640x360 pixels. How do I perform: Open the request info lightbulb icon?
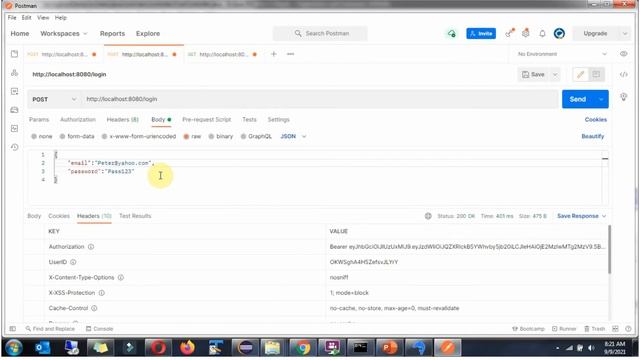(x=623, y=97)
